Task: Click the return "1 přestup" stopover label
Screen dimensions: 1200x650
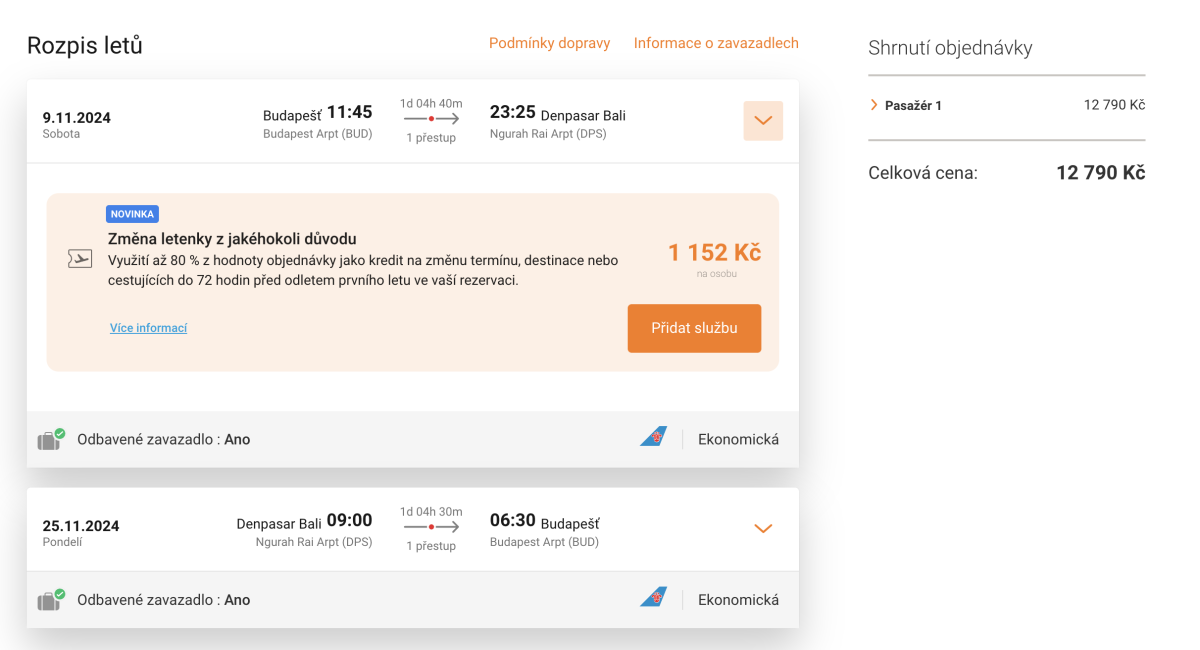Action: 431,546
